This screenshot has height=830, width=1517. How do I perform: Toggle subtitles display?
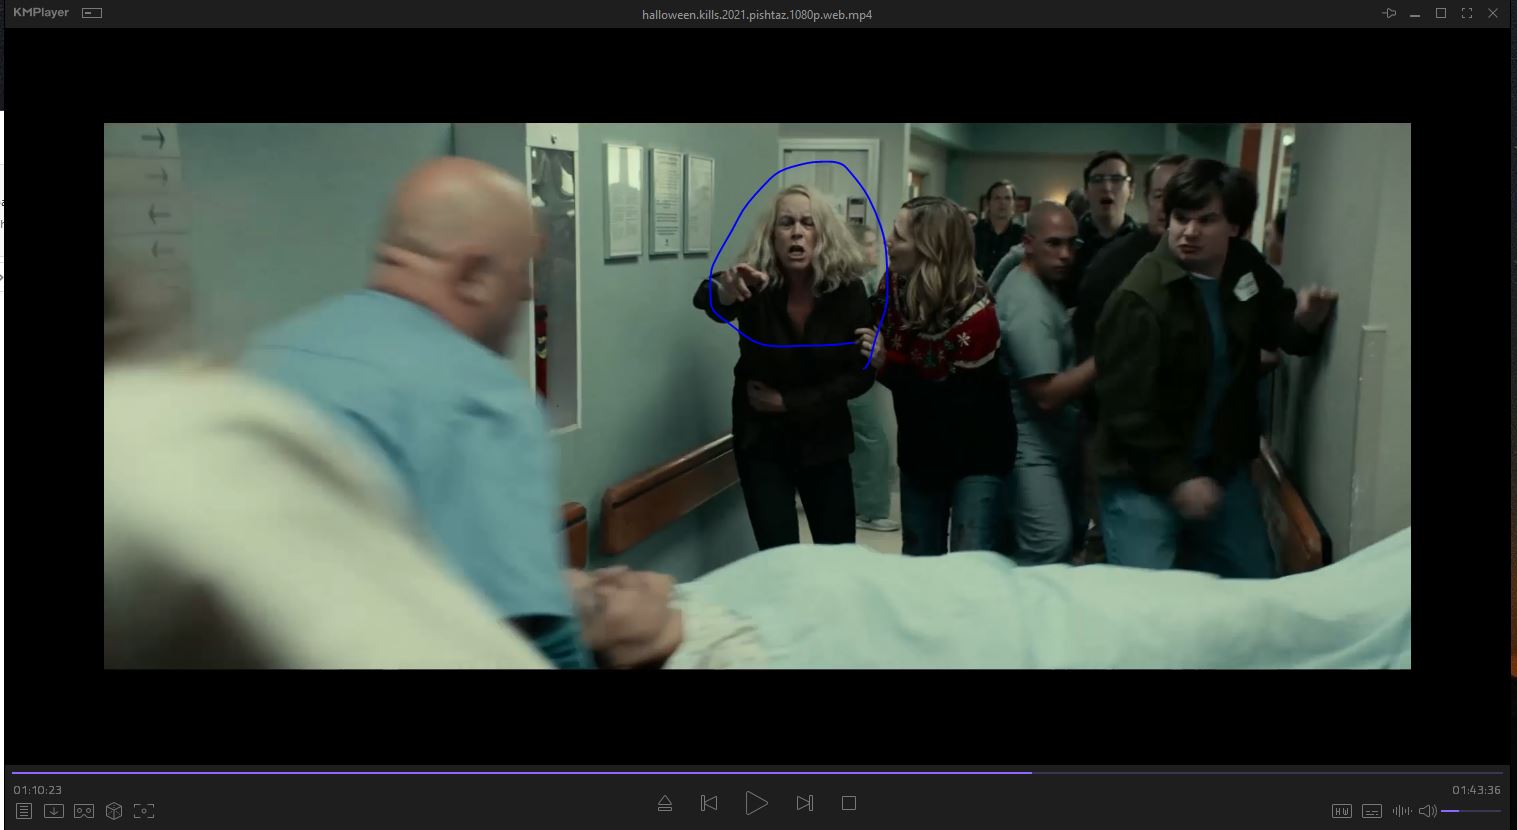1372,811
